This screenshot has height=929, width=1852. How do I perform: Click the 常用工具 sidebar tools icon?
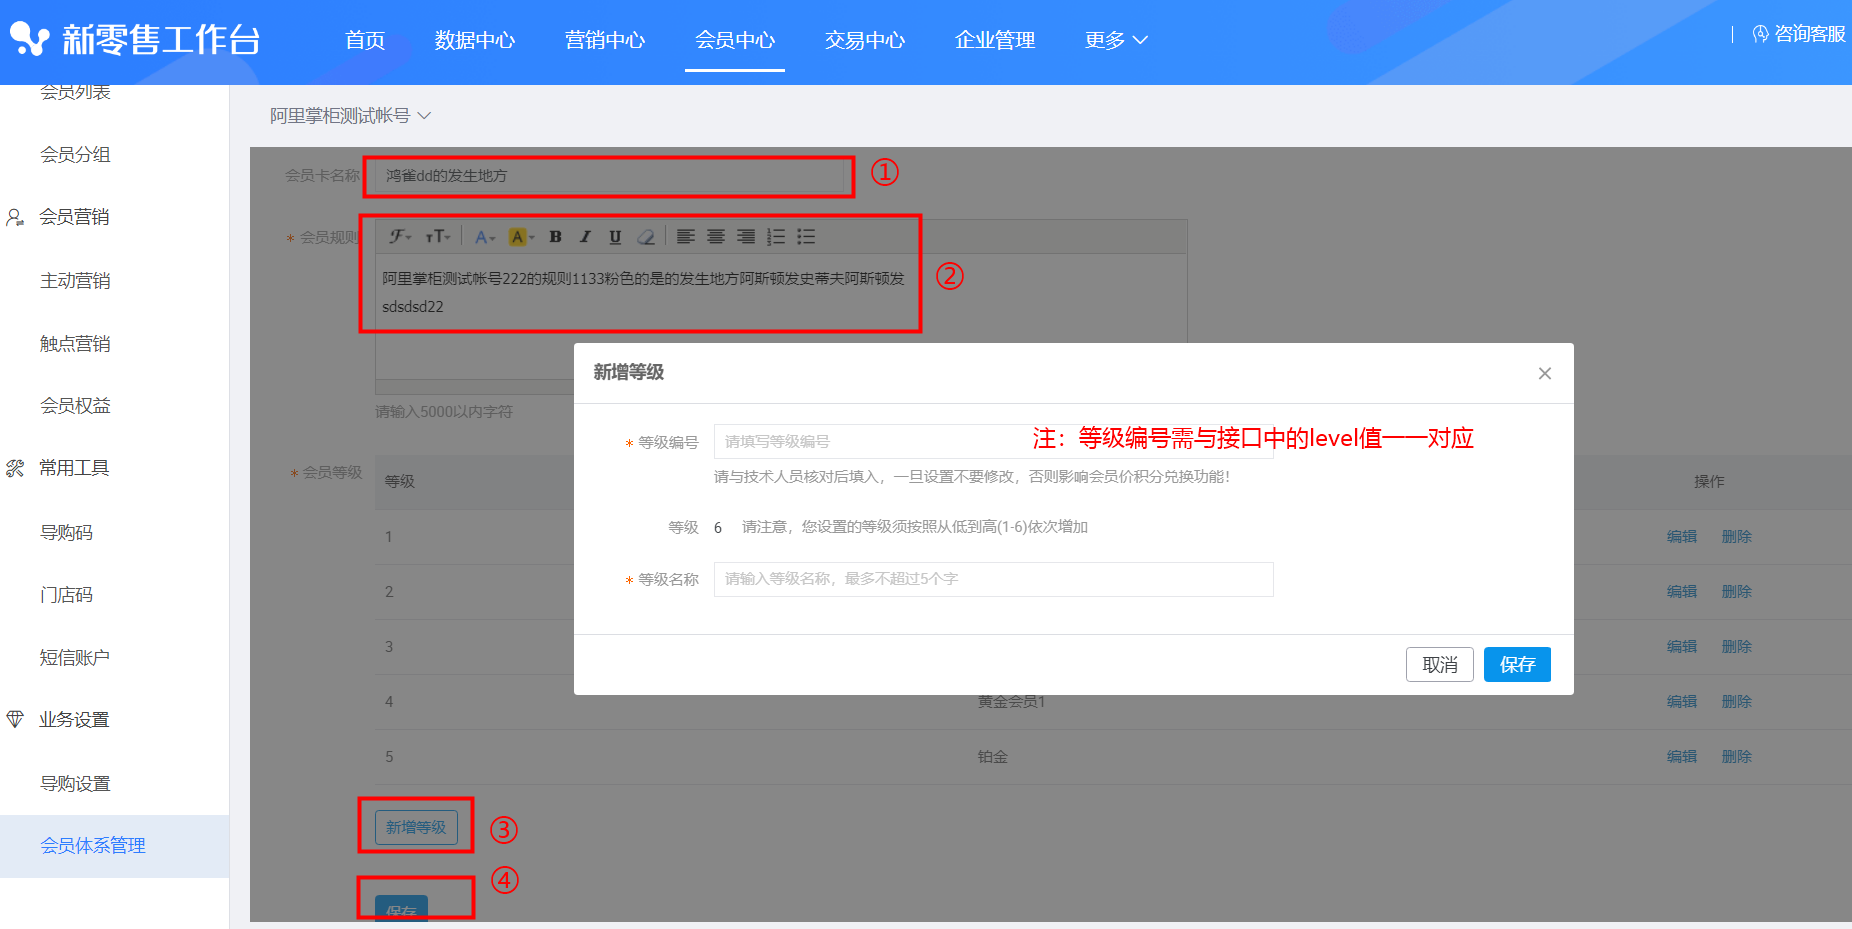[x=15, y=468]
